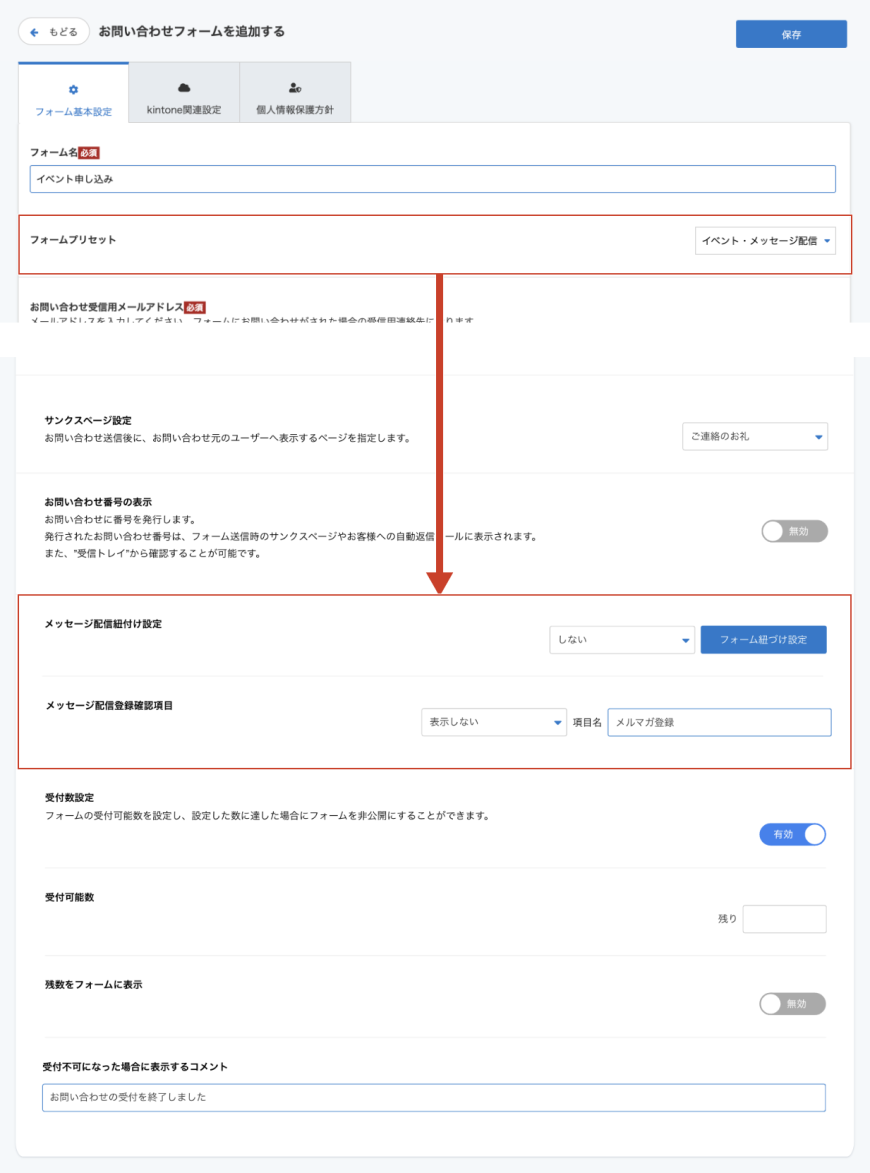Click the back arrow icon beside もどる
The image size is (870, 1173).
click(x=35, y=32)
